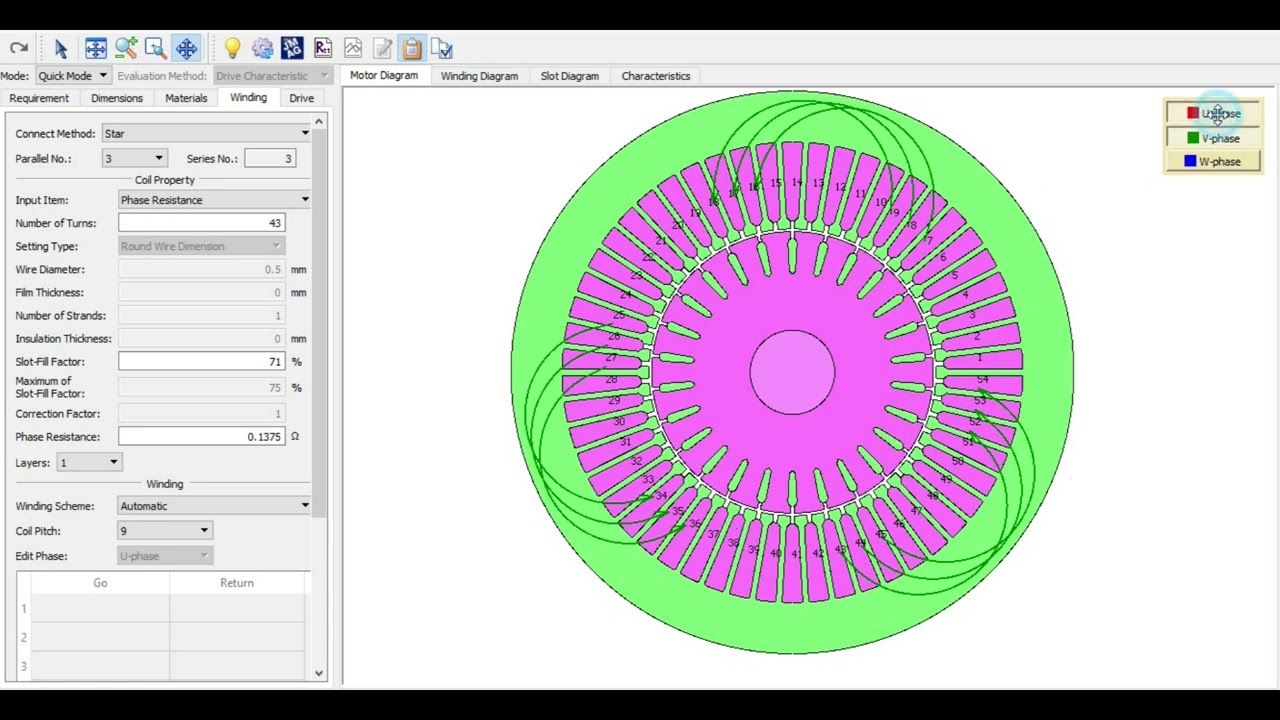
Task: Activate the zoom in/out magnifier tool
Action: tap(126, 48)
